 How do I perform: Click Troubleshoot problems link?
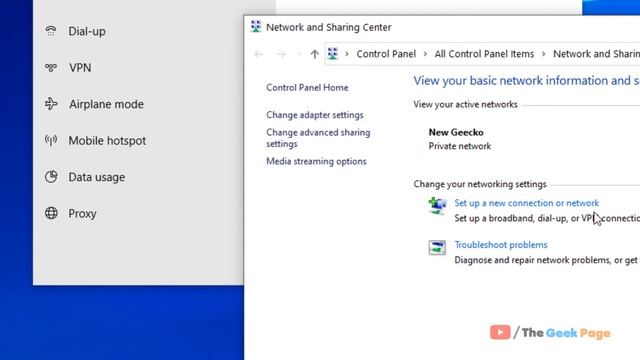501,244
